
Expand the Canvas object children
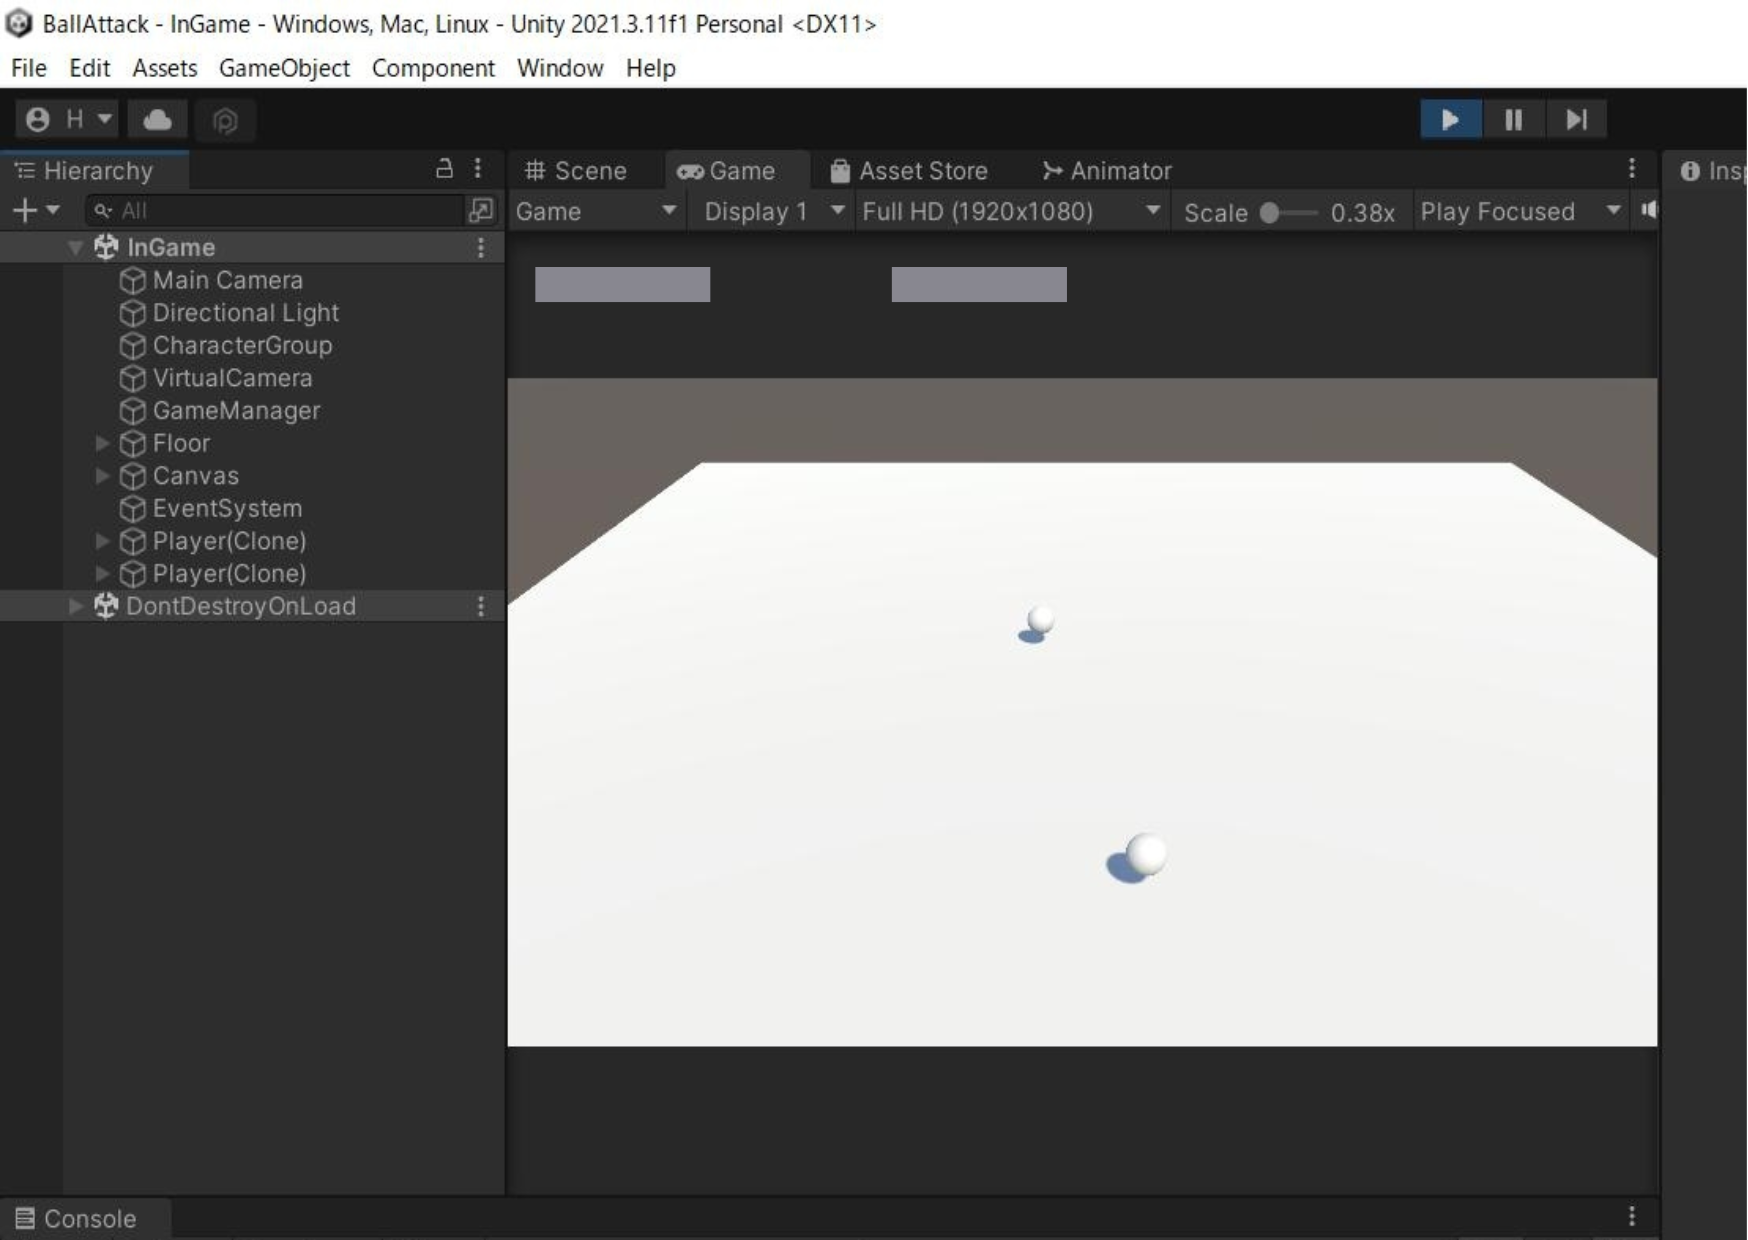tap(102, 476)
